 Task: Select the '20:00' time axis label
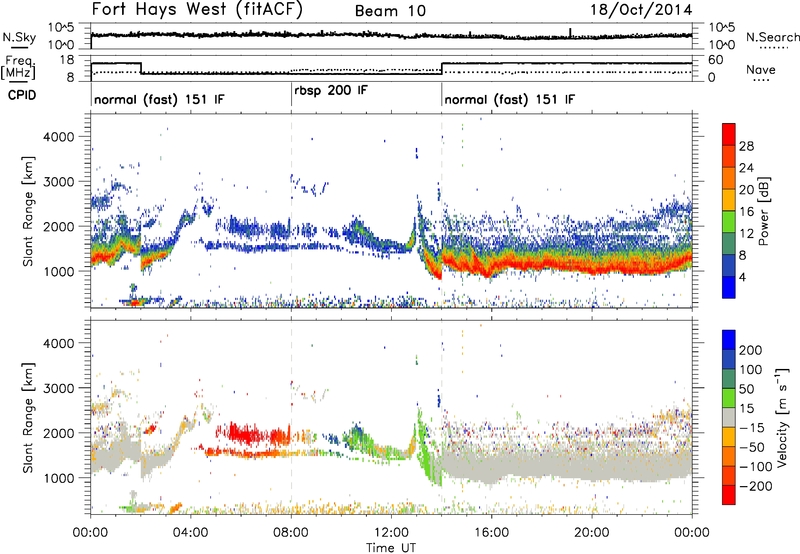pyautogui.click(x=592, y=533)
